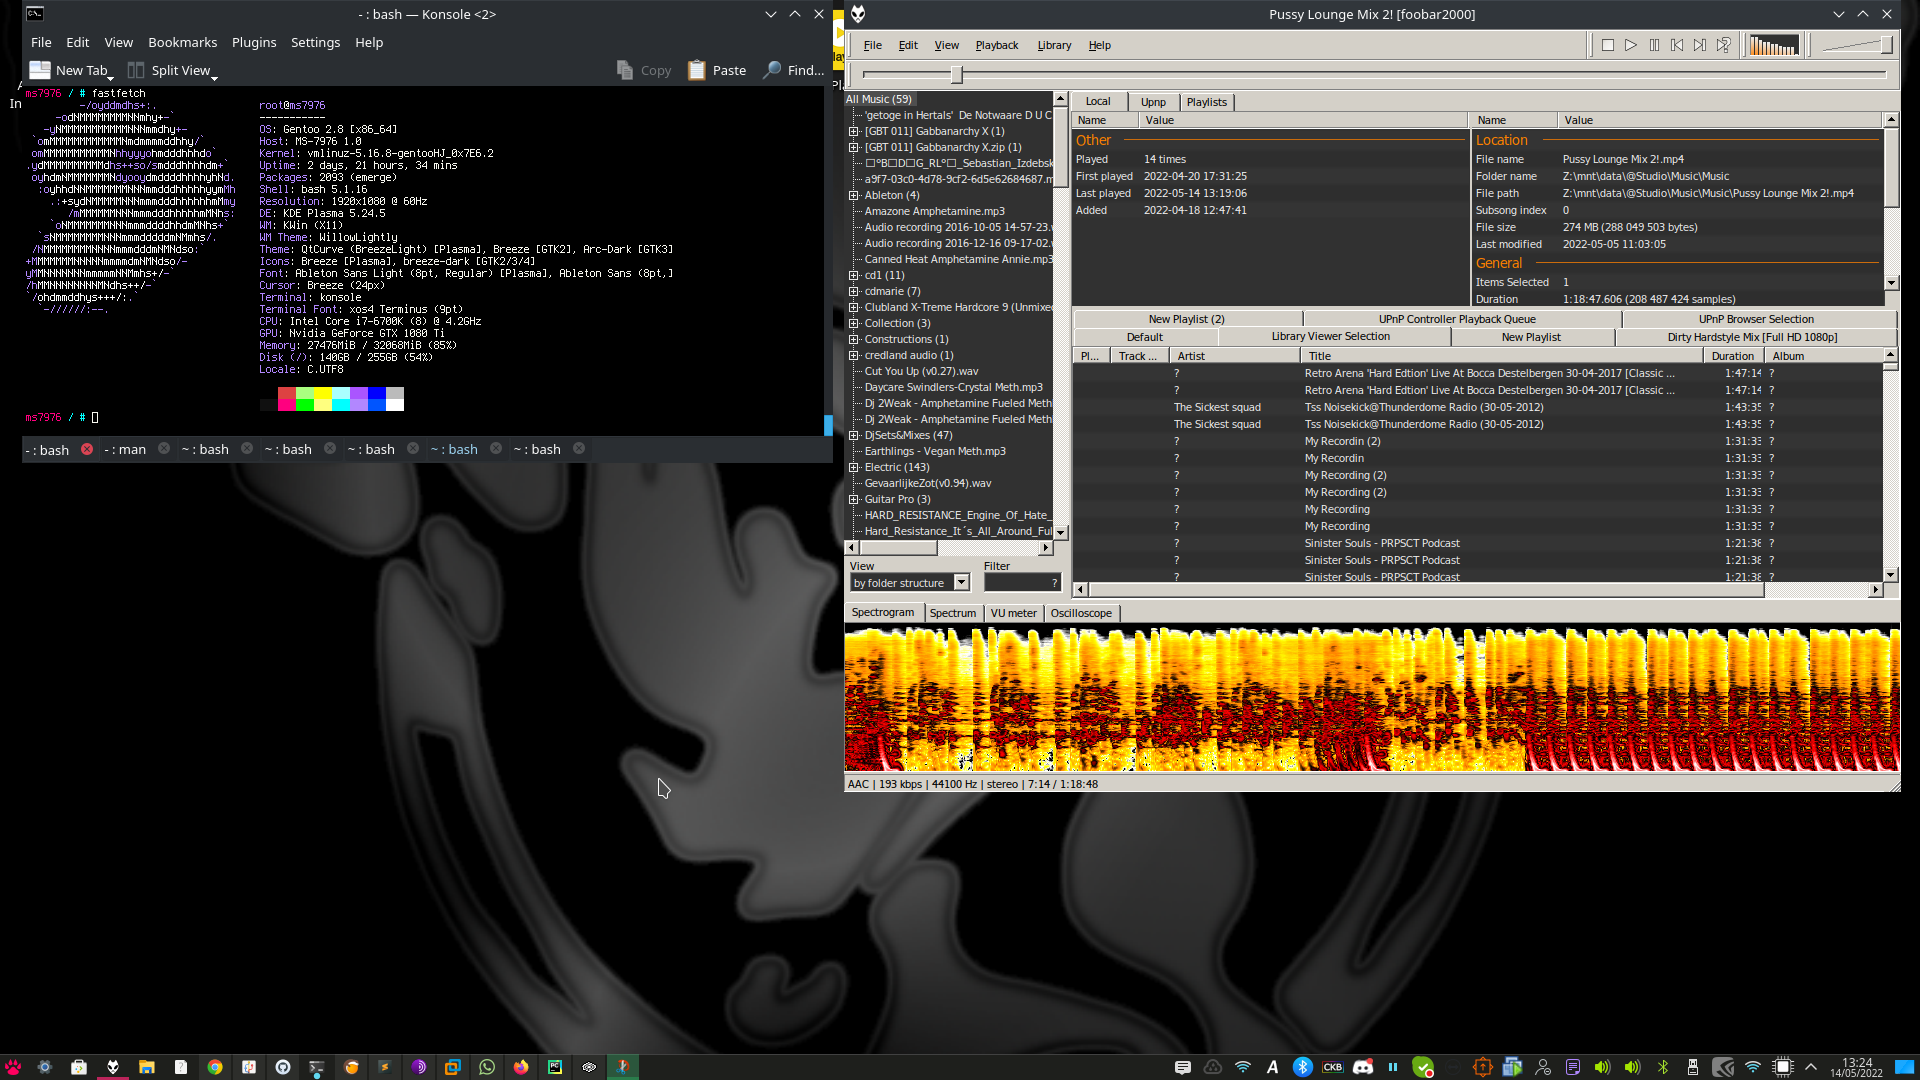Expand the Collection (3) folder
Screen dimensions: 1920x1080
(x=854, y=323)
